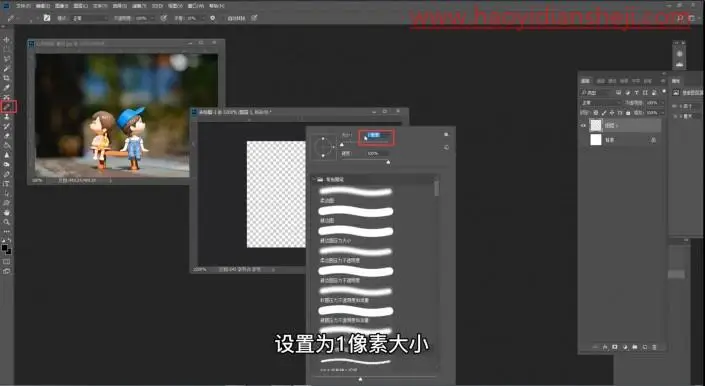Select the Eyedropper tool
Image resolution: width=705 pixels, height=386 pixels.
[x=6, y=88]
